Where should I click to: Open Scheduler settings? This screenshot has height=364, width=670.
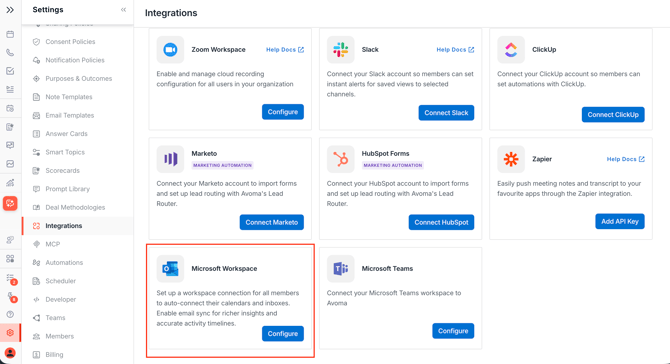61,281
